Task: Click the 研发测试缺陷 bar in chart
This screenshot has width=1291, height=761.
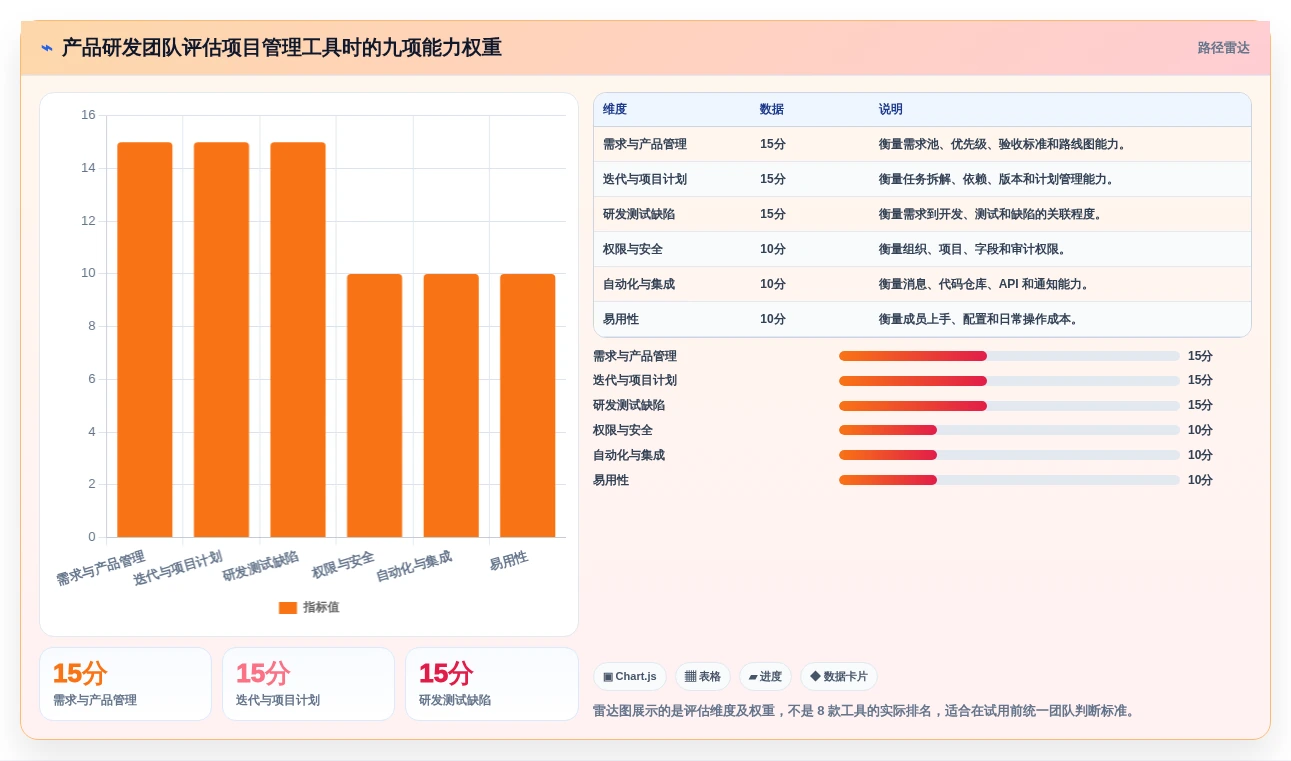Action: pyautogui.click(x=298, y=339)
